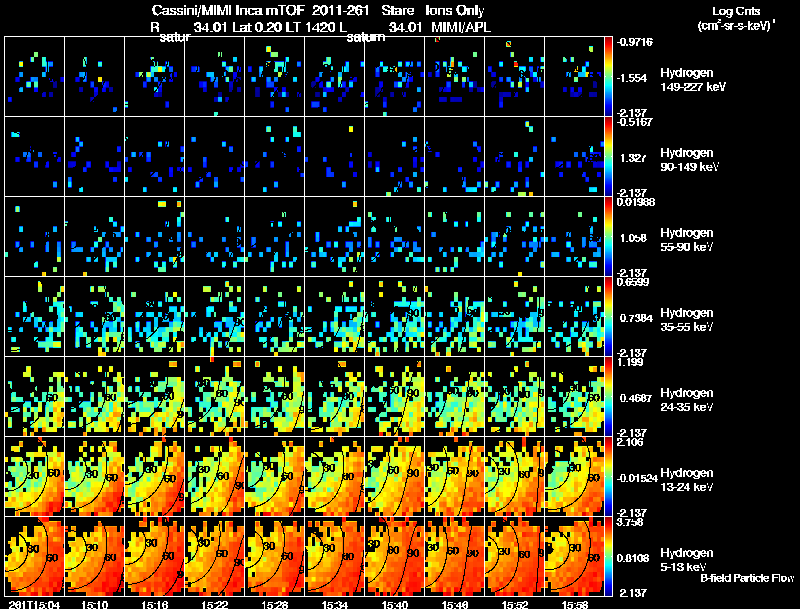Viewport: 800px width, 609px height.
Task: Select the '-0.01524' color scale value
Action: [x=637, y=478]
